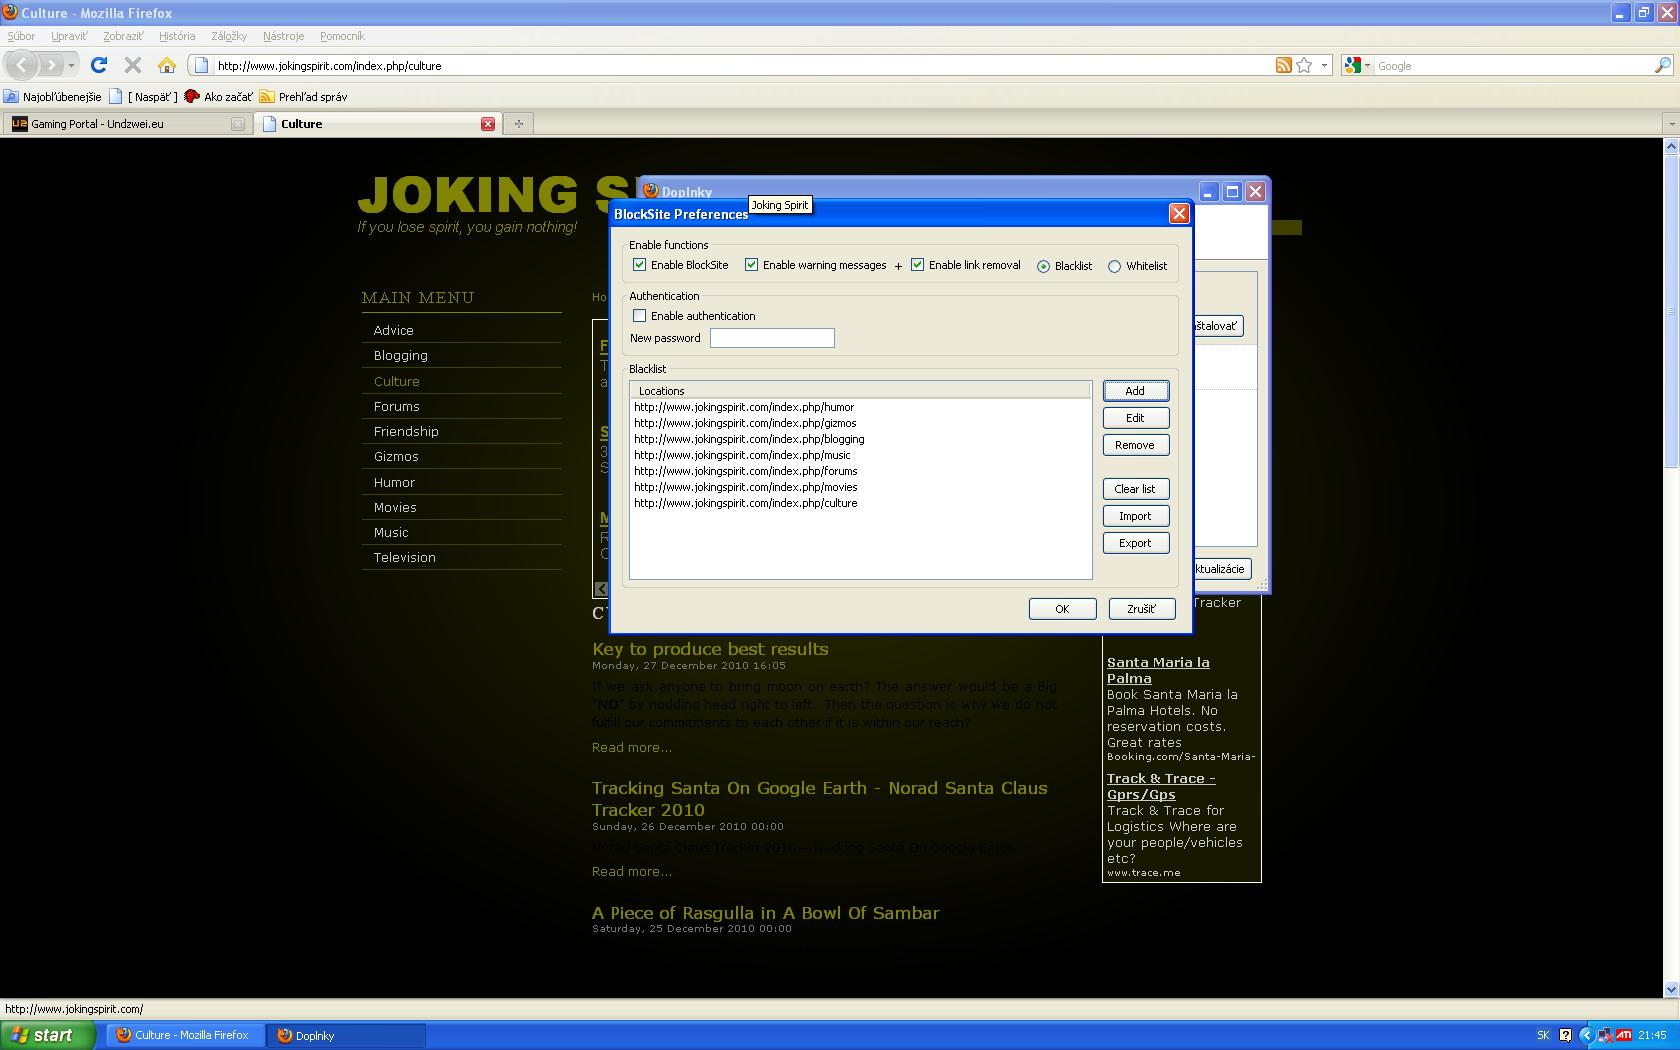Go back with the Back arrow

pos(22,66)
